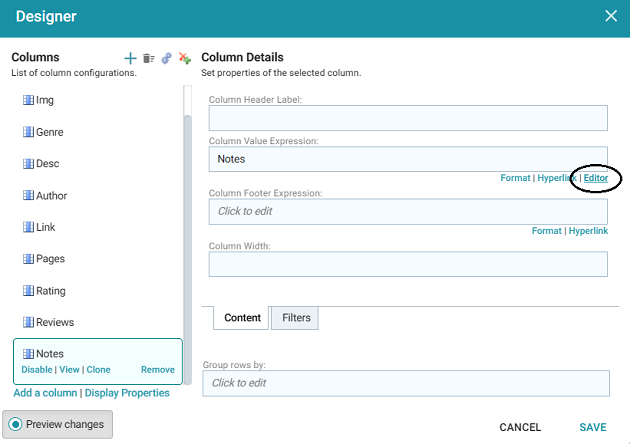Open the Display Properties link

tap(127, 393)
